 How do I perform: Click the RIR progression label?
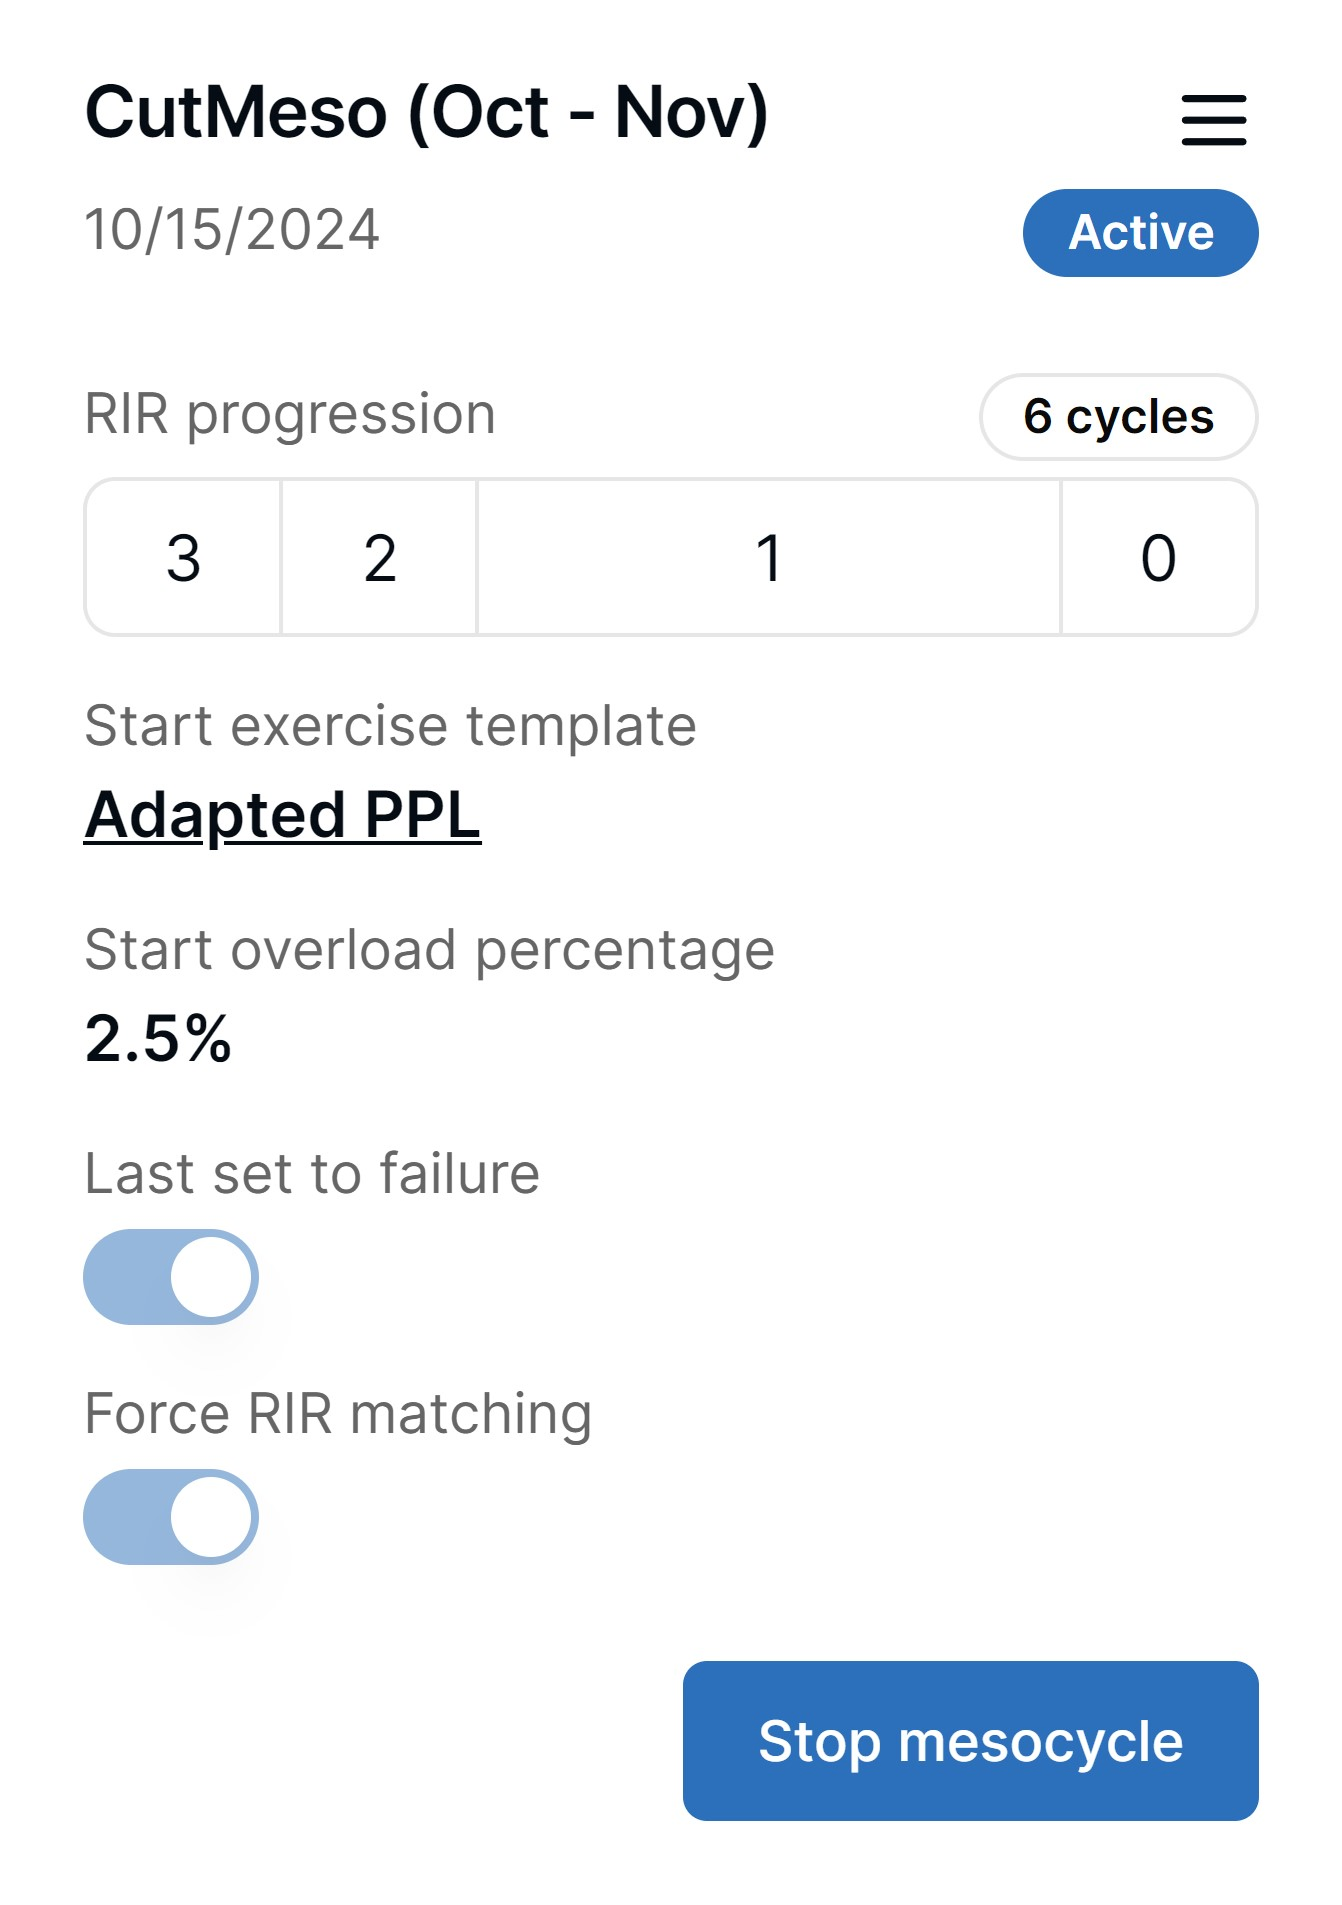(x=290, y=414)
